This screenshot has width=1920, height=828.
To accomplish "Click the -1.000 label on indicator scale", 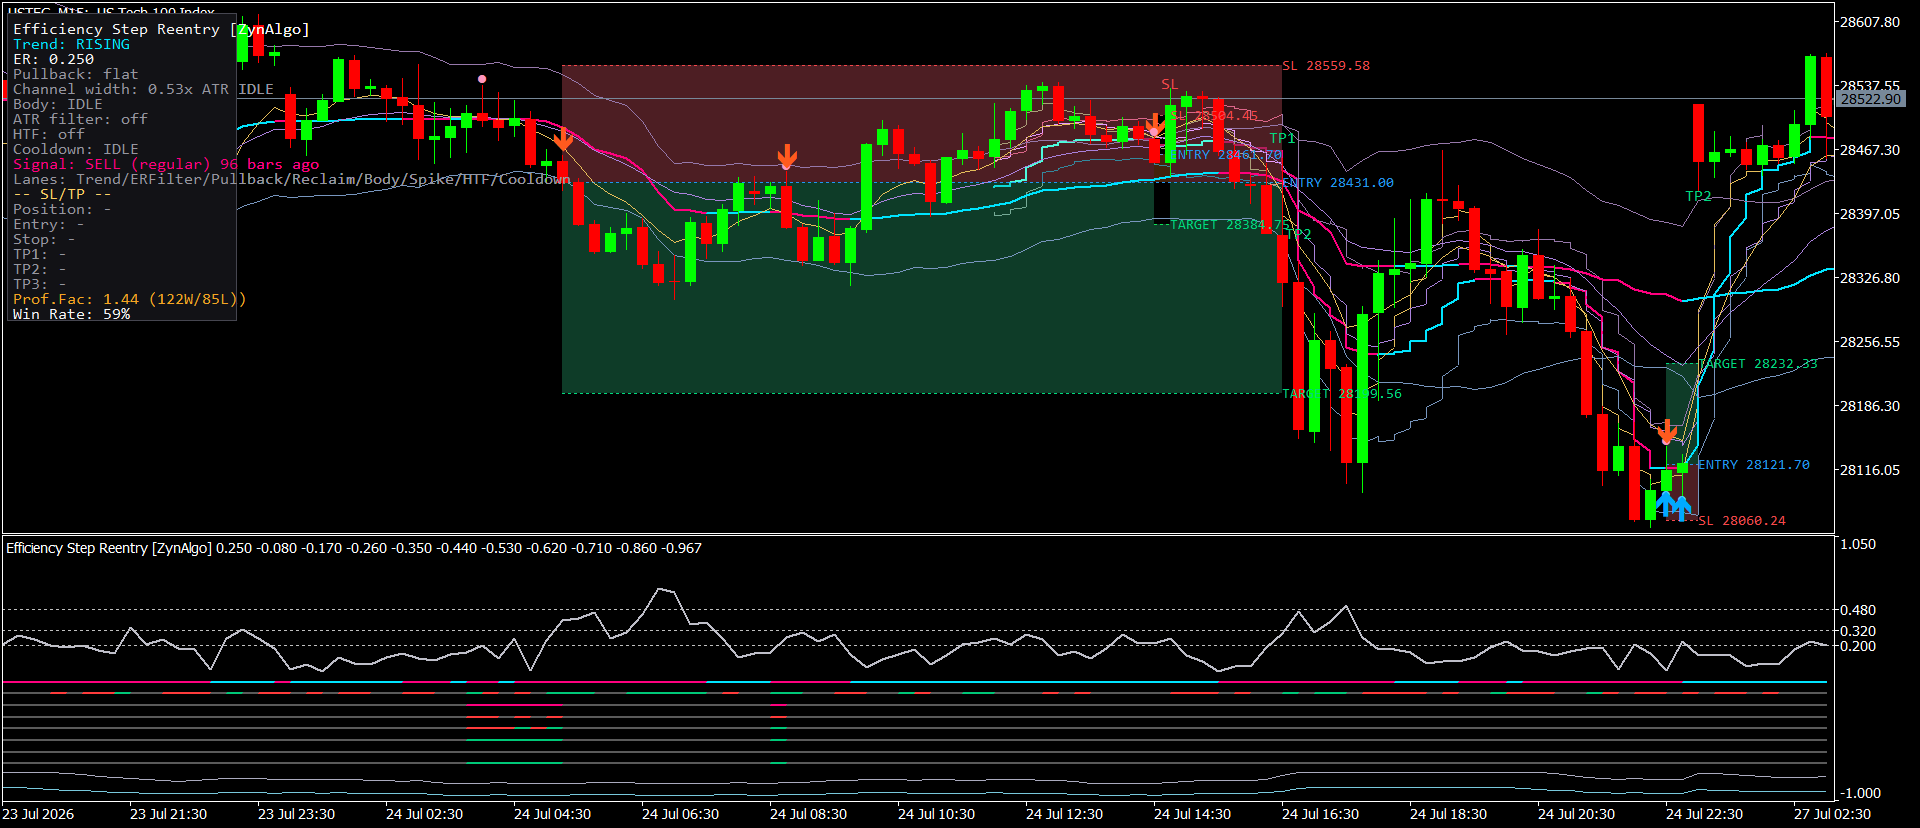I will click(x=1861, y=793).
